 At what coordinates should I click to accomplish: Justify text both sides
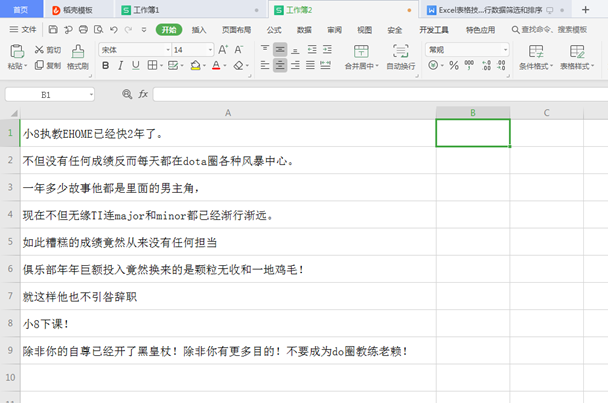pos(310,65)
